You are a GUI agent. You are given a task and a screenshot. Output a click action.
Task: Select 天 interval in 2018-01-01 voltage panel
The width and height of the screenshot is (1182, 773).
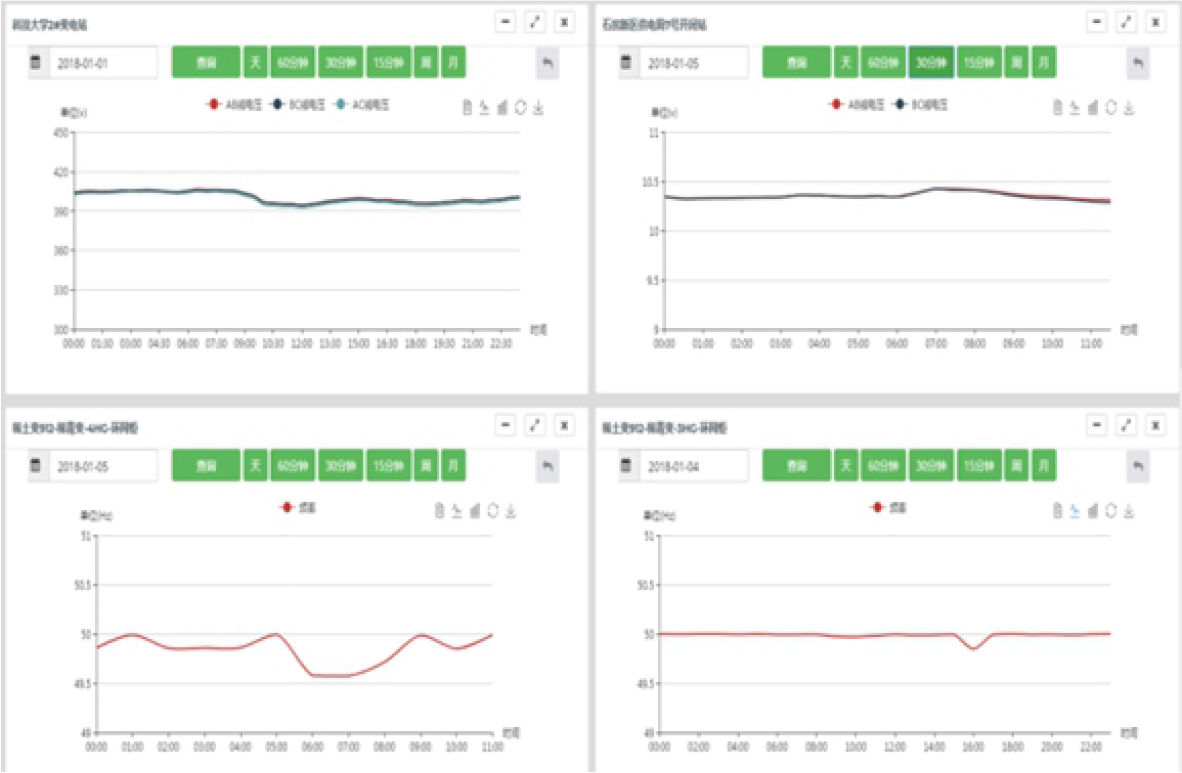pyautogui.click(x=256, y=62)
